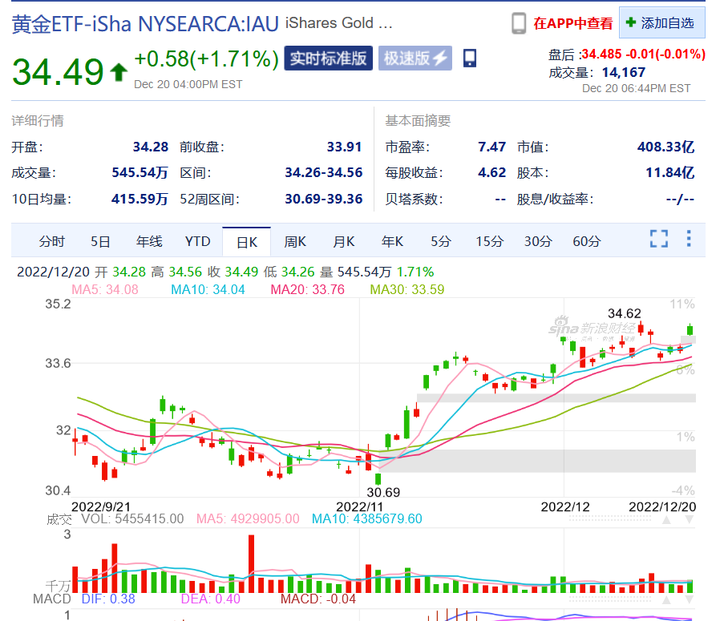Select the 周K chart tab
Screen dimensions: 720x621
295,241
